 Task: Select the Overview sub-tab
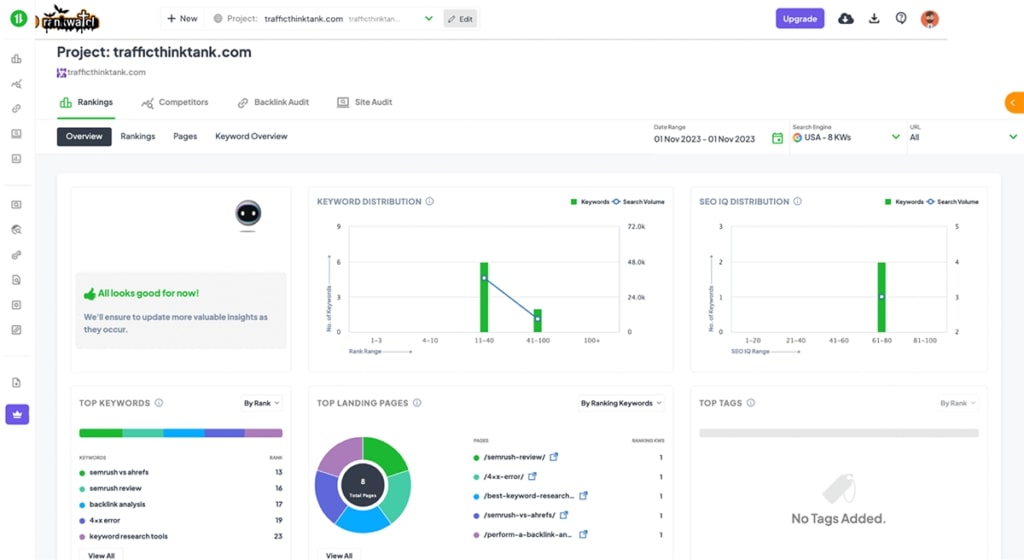84,136
